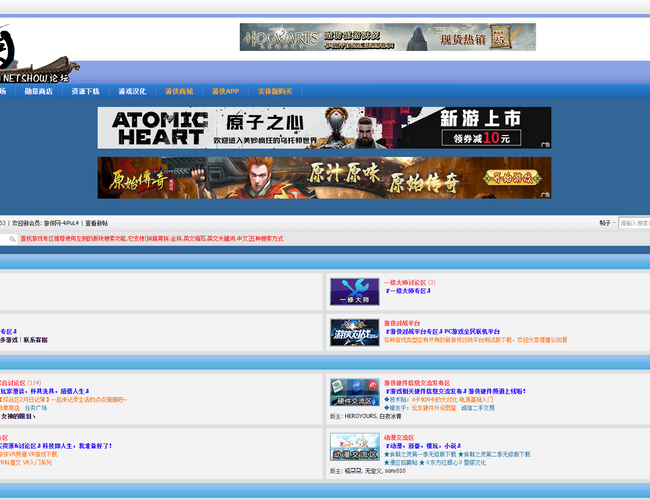Viewport: 650px width, 500px height.
Task: Open the 诚信二手交易 link
Action: pyautogui.click(x=478, y=408)
